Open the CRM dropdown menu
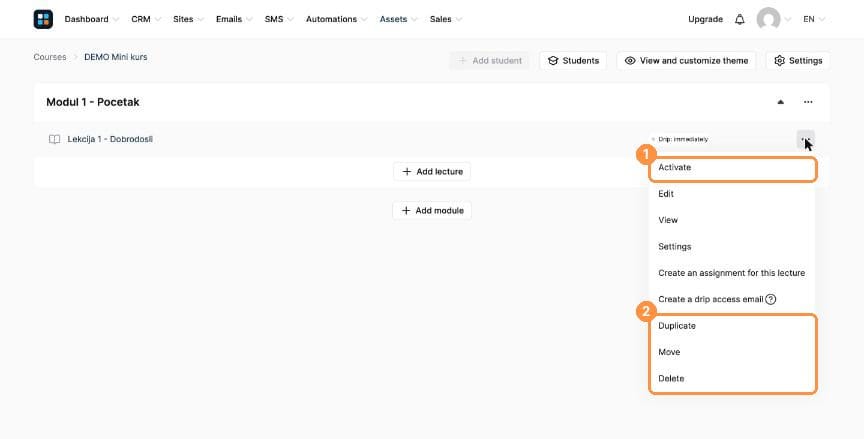 click(146, 19)
